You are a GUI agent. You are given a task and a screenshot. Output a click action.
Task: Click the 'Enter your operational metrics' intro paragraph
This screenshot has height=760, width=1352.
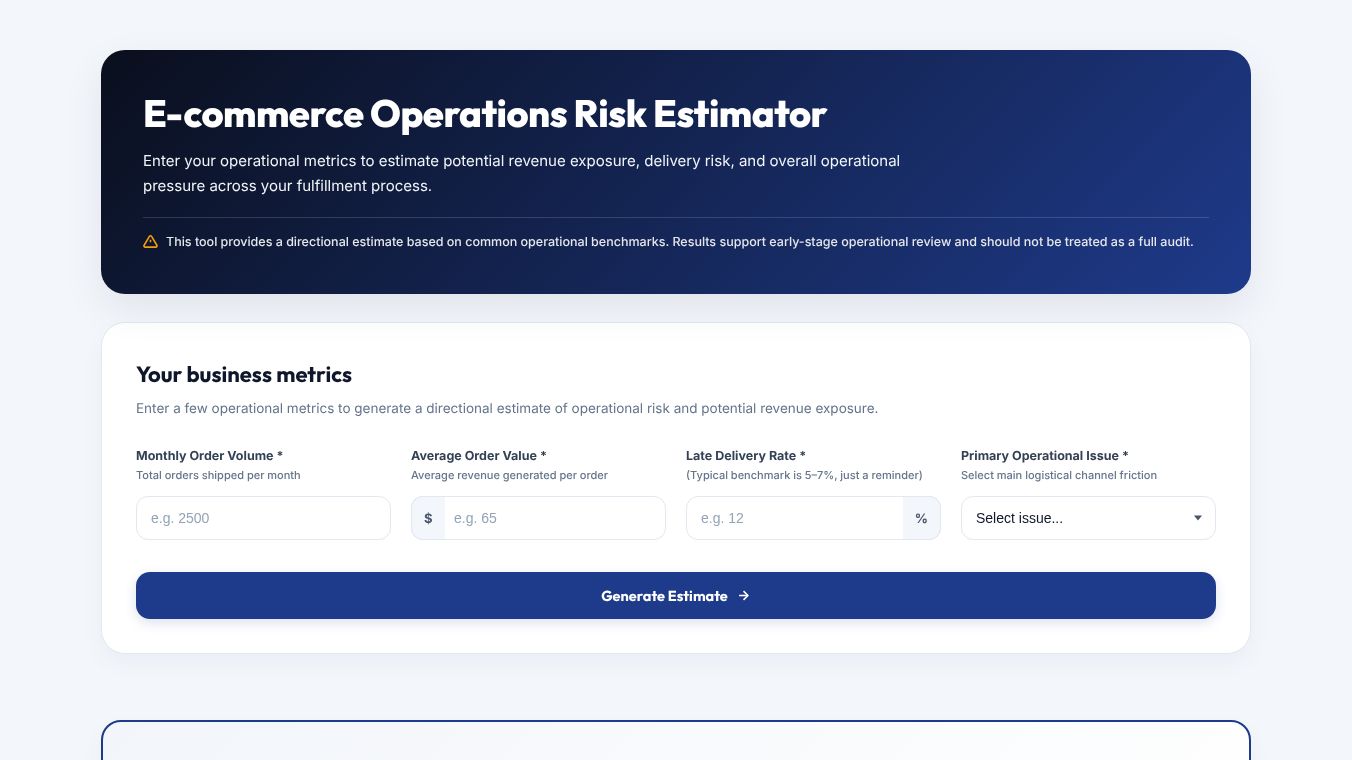521,173
